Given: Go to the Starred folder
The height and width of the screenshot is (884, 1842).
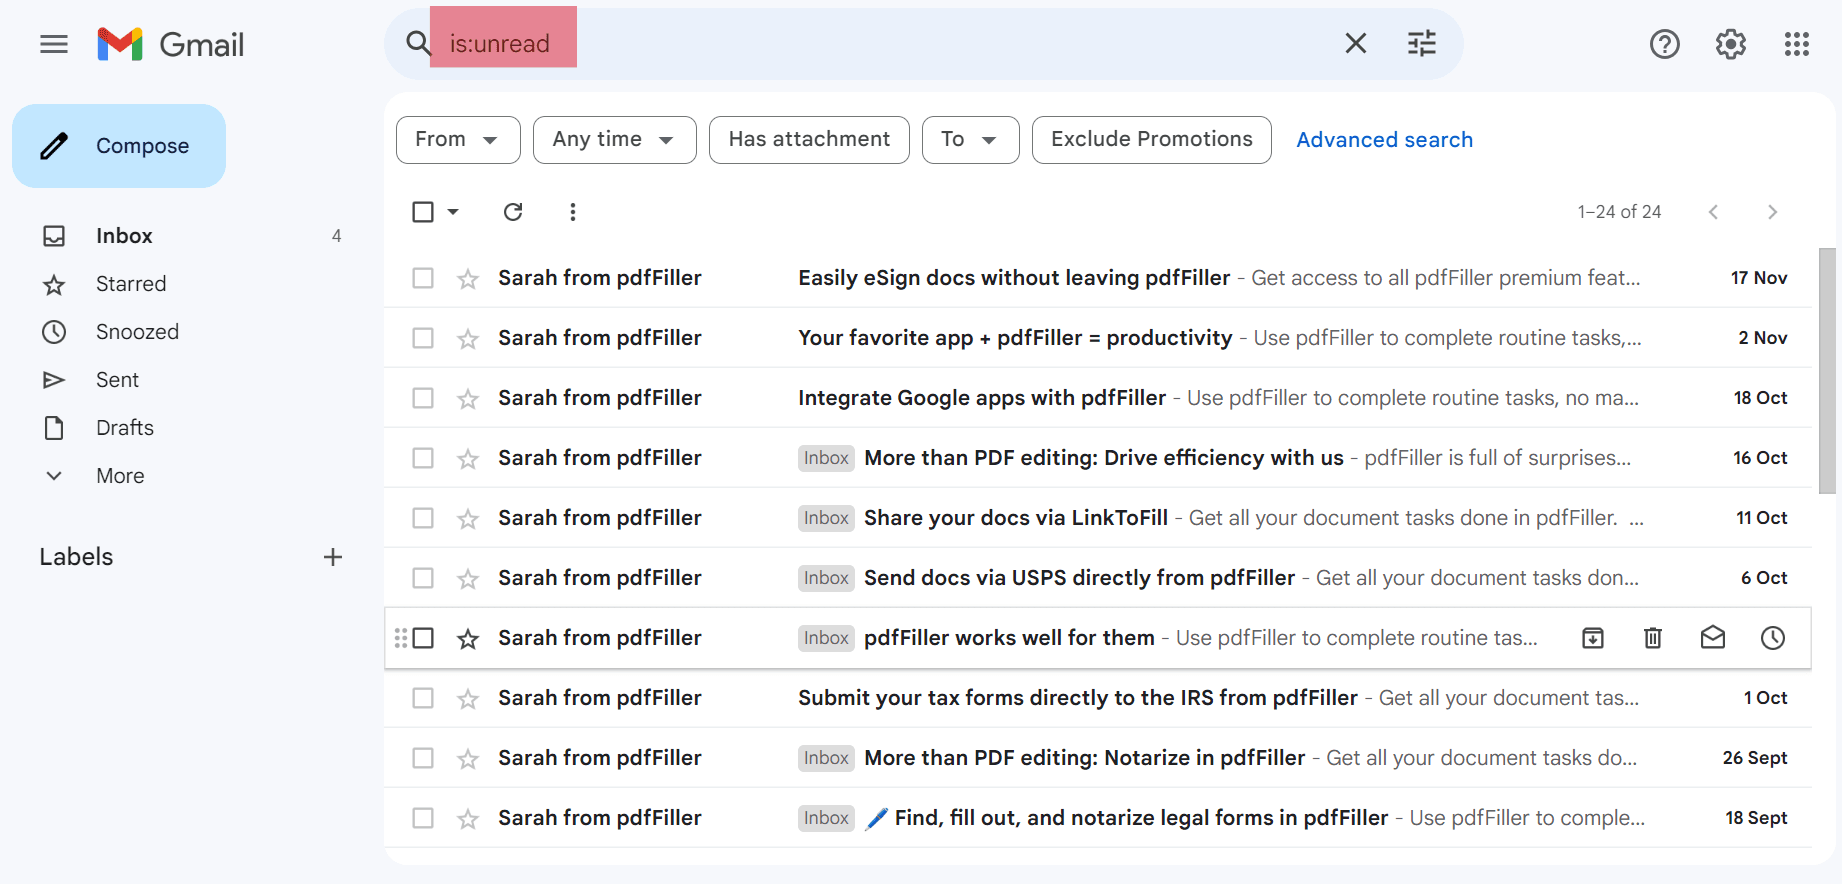Looking at the screenshot, I should [131, 284].
